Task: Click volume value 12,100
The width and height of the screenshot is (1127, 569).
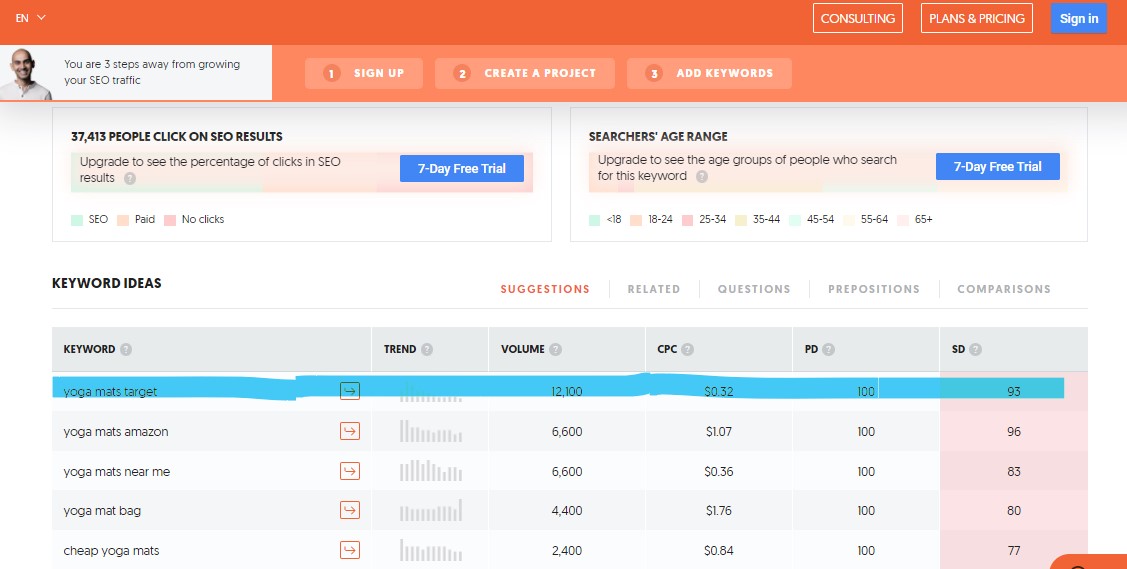Action: [x=566, y=392]
